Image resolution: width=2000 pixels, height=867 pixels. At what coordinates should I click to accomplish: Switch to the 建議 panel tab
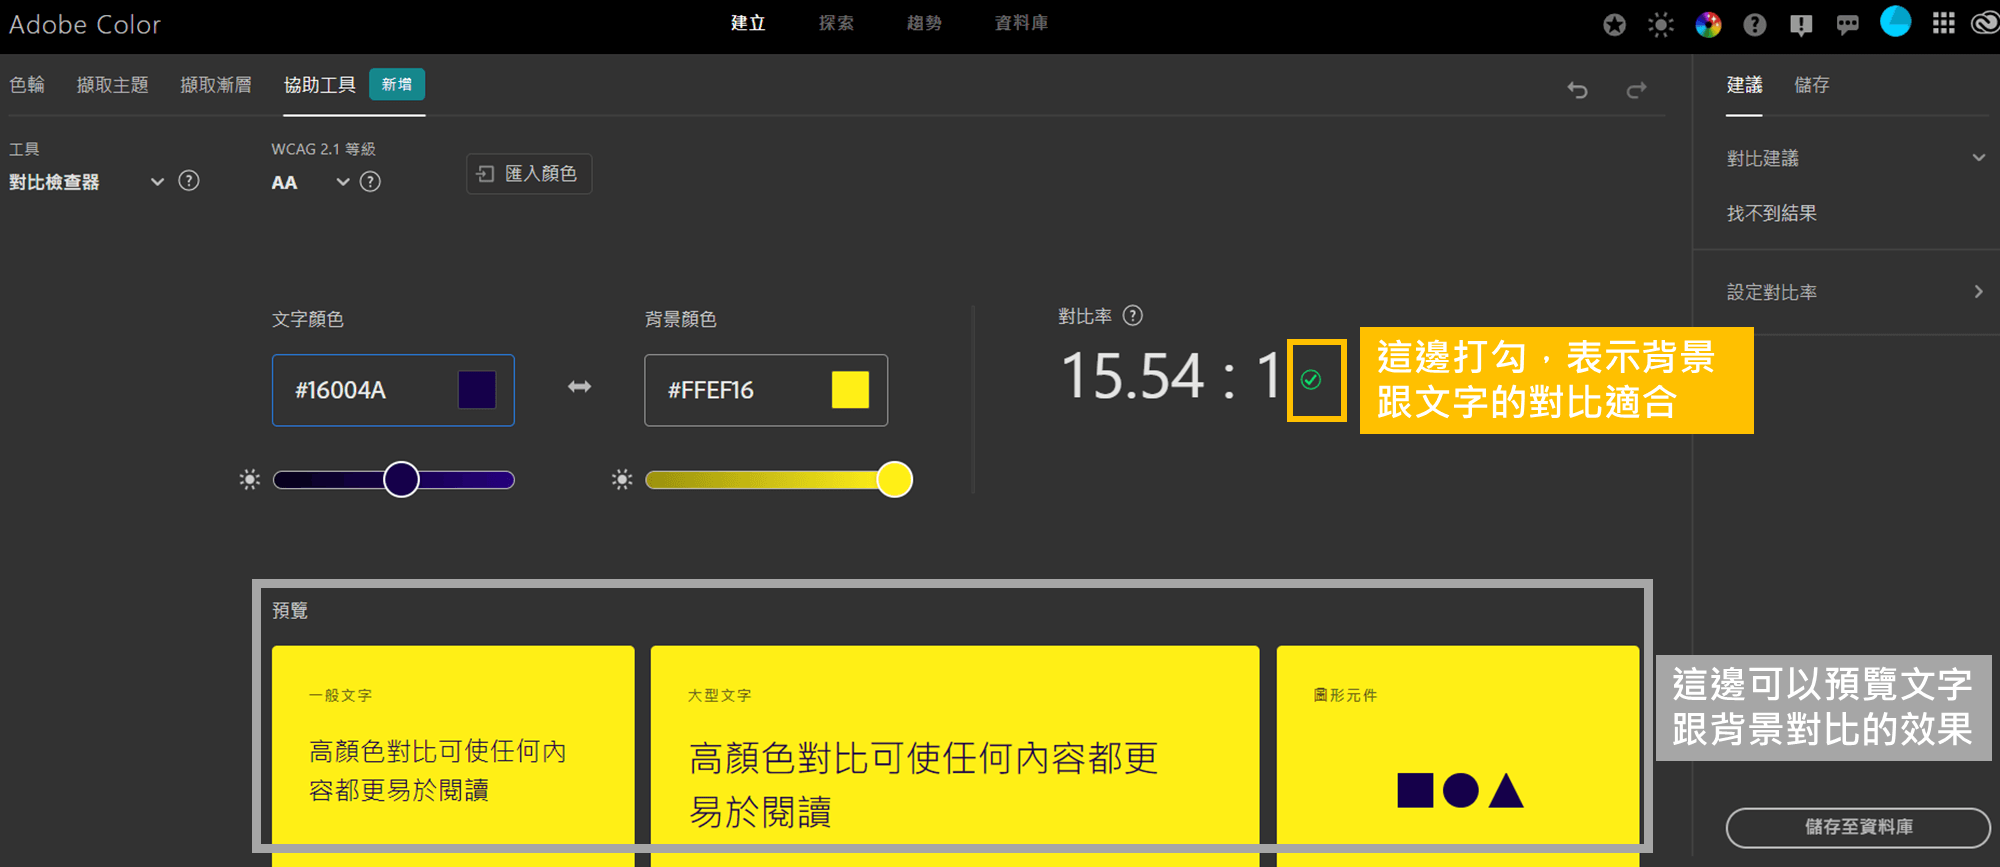coord(1744,85)
